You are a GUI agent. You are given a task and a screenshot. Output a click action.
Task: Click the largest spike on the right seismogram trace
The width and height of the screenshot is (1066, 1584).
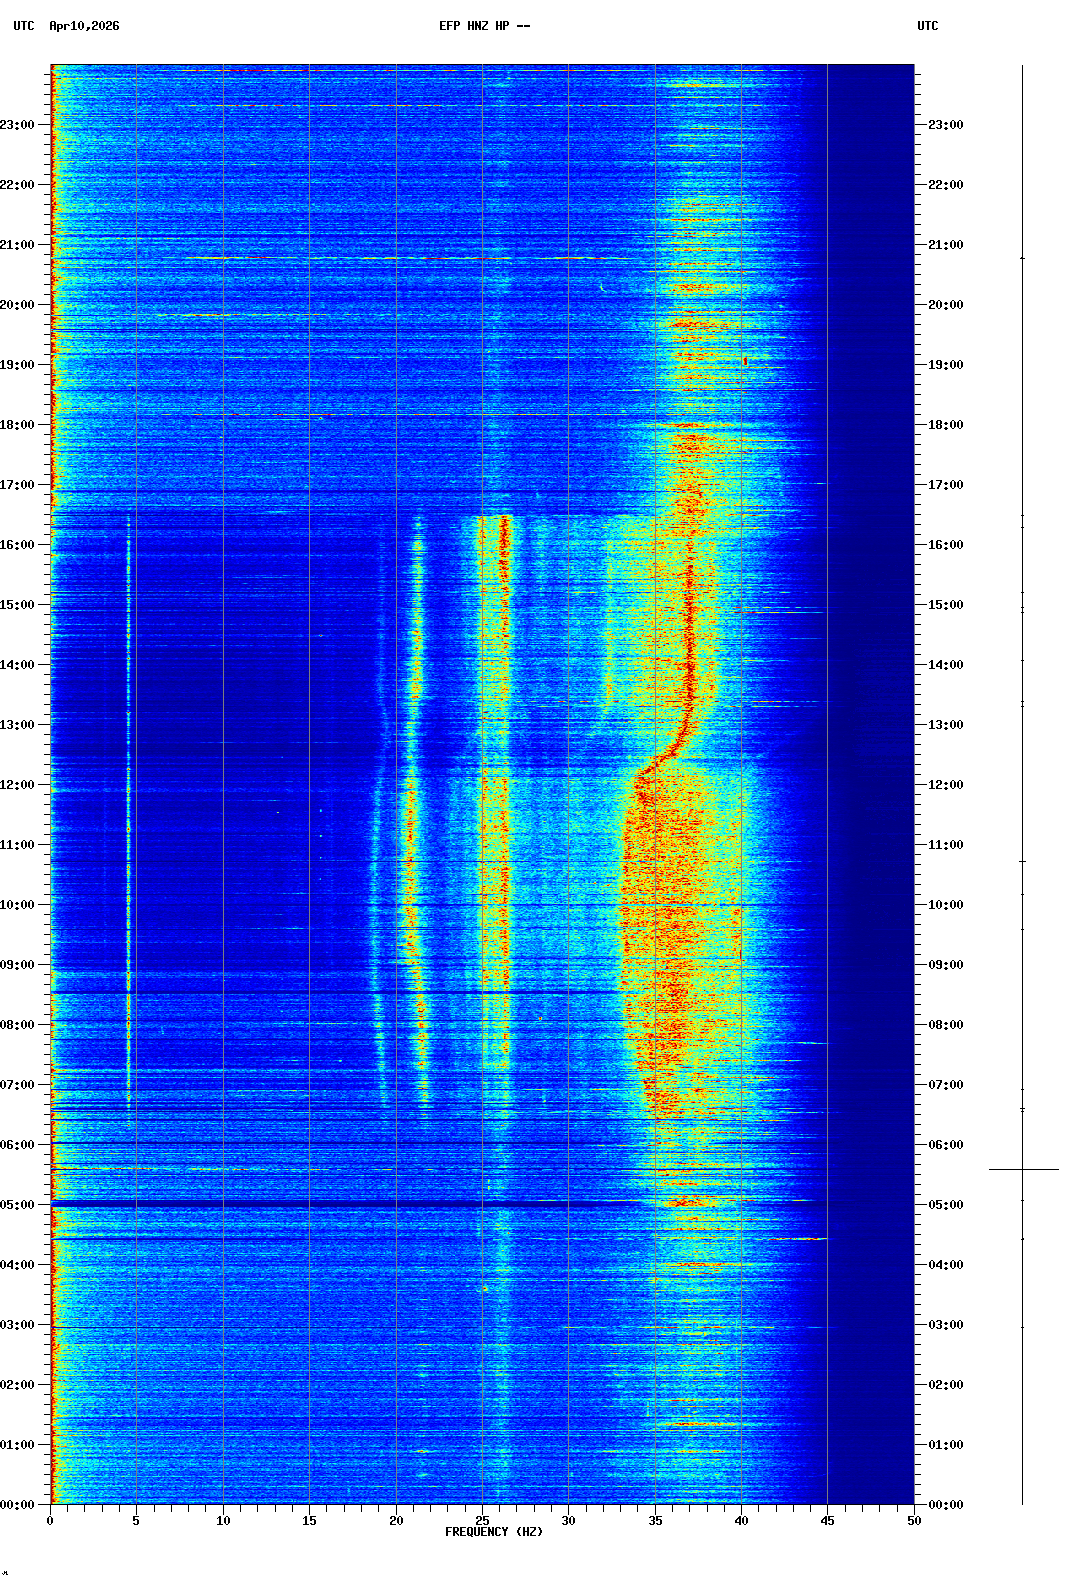coord(1023,1169)
